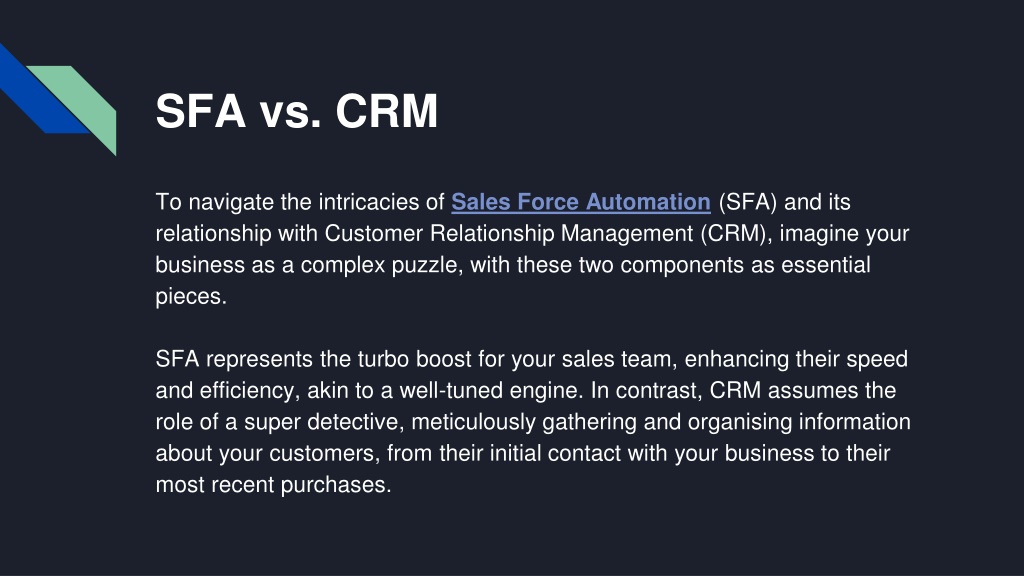Click the phrase 'most recent purchases.'
1024x576 pixels.
pos(274,484)
